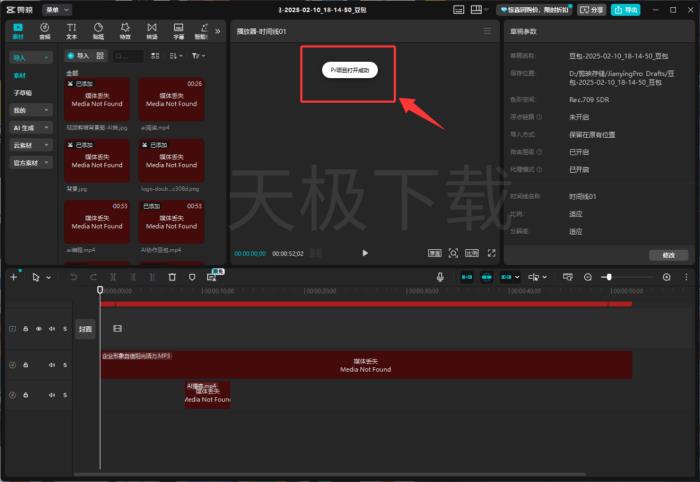This screenshot has height=482, width=700.
Task: Click the microphone record icon
Action: [440, 276]
